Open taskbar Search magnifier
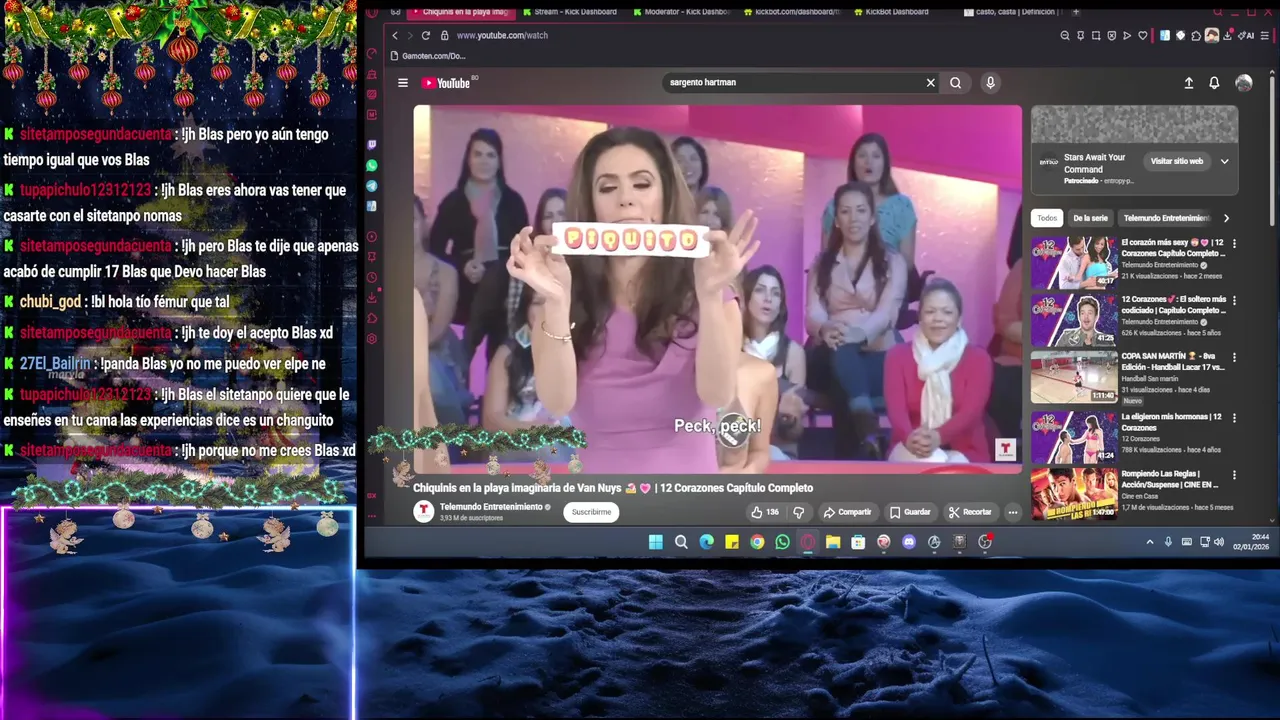This screenshot has height=720, width=1280. [681, 542]
